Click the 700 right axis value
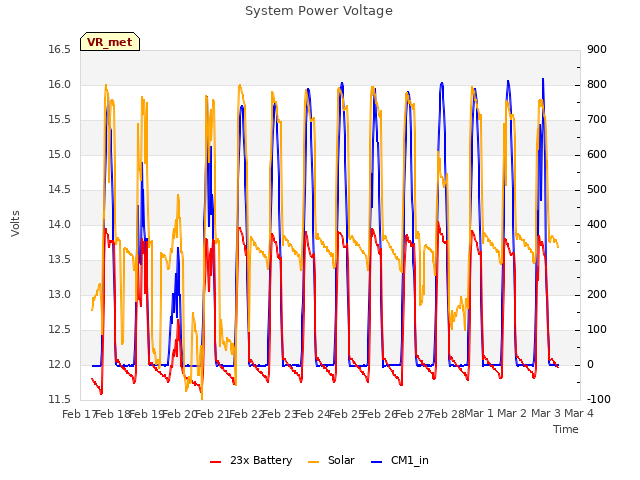Screen dimensions: 640x480 click(597, 120)
